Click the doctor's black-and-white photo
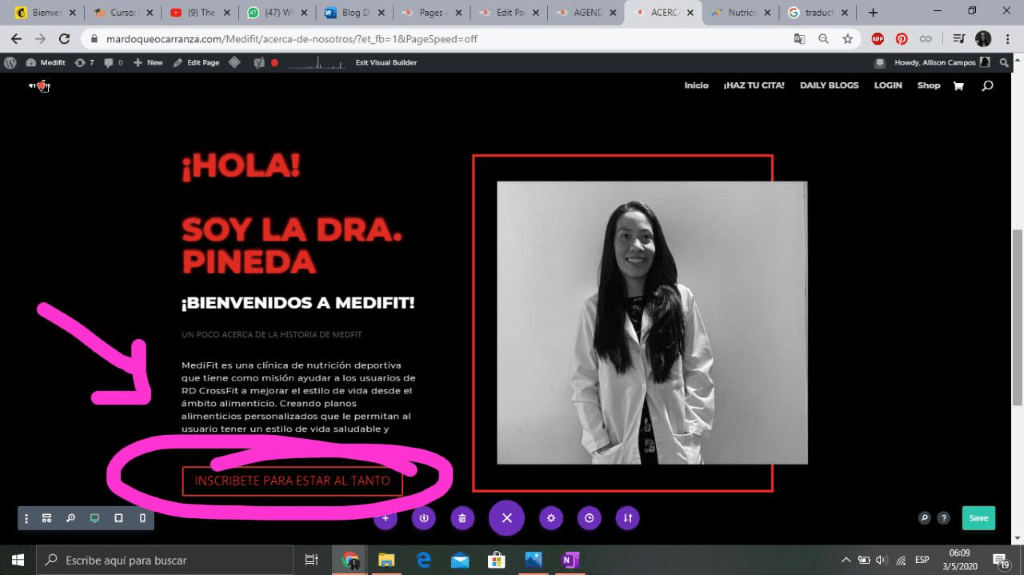Image resolution: width=1024 pixels, height=575 pixels. point(652,322)
